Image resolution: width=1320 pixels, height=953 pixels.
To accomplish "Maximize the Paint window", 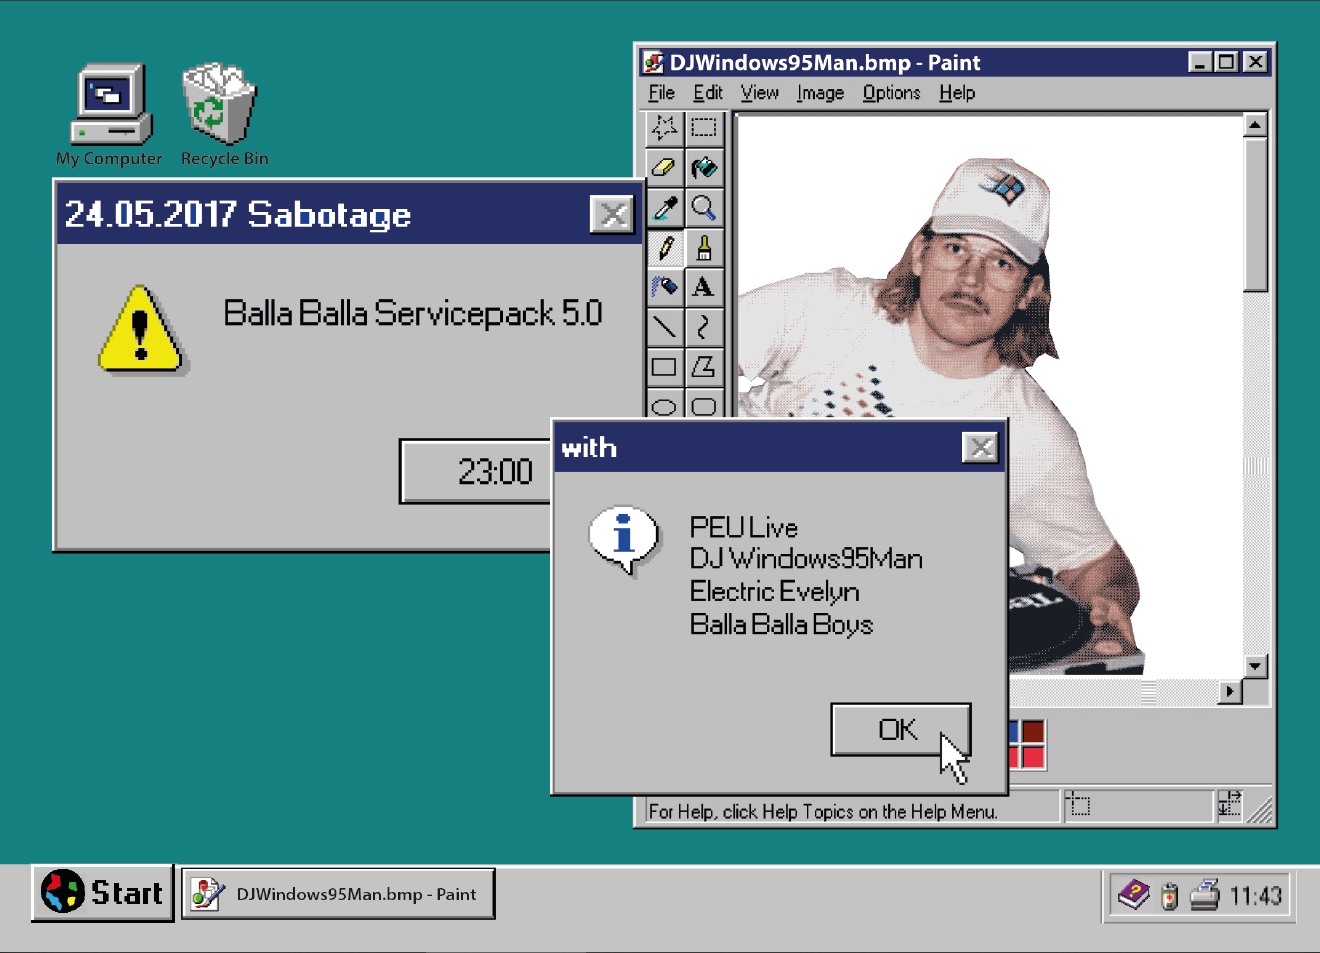I will pos(1226,62).
